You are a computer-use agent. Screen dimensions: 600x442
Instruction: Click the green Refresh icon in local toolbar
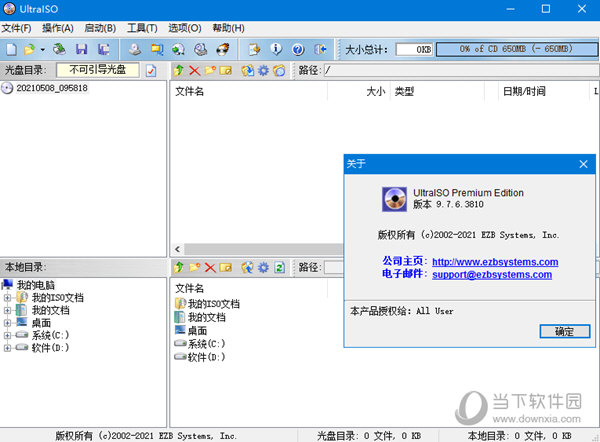click(x=280, y=267)
